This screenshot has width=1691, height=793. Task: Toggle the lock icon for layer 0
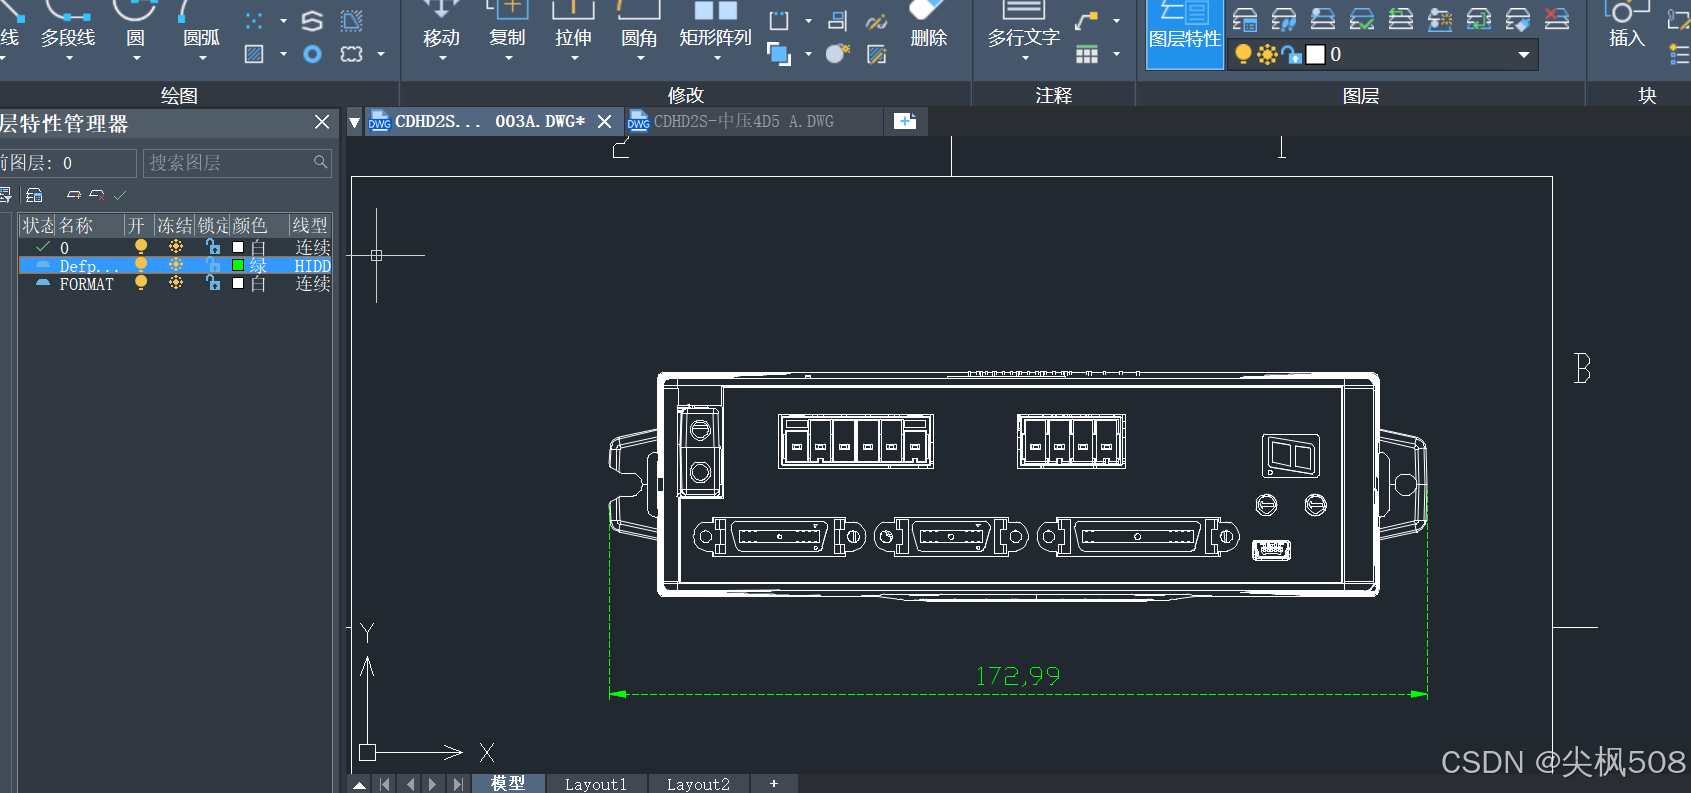212,246
